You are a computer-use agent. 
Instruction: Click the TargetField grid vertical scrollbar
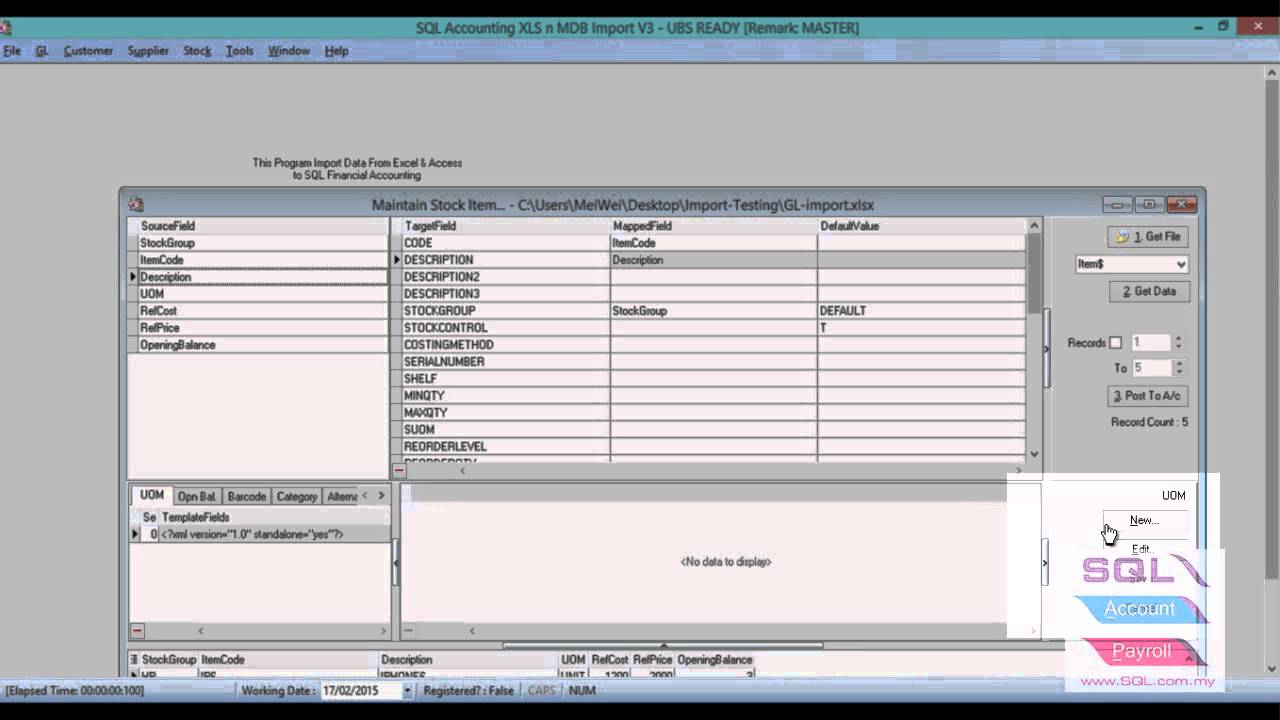pos(1034,339)
